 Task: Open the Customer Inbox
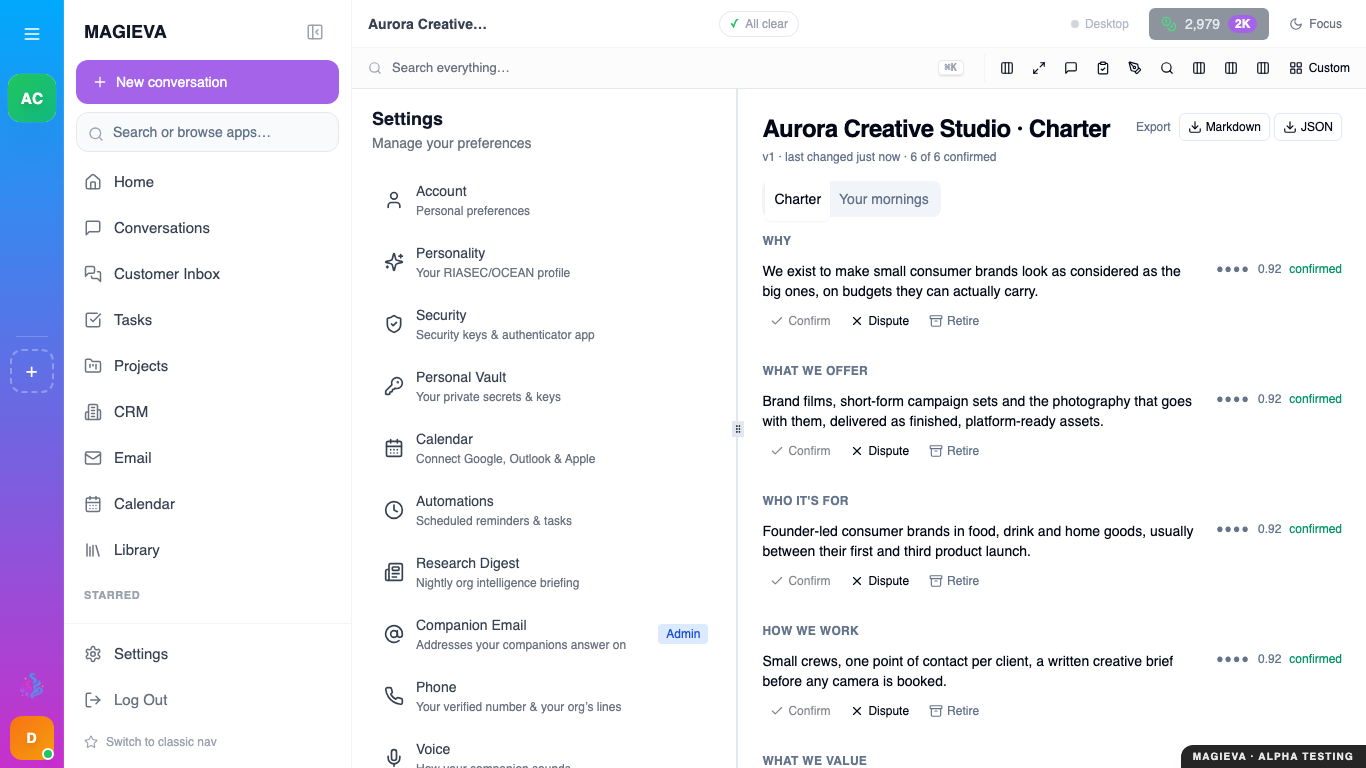pos(207,274)
